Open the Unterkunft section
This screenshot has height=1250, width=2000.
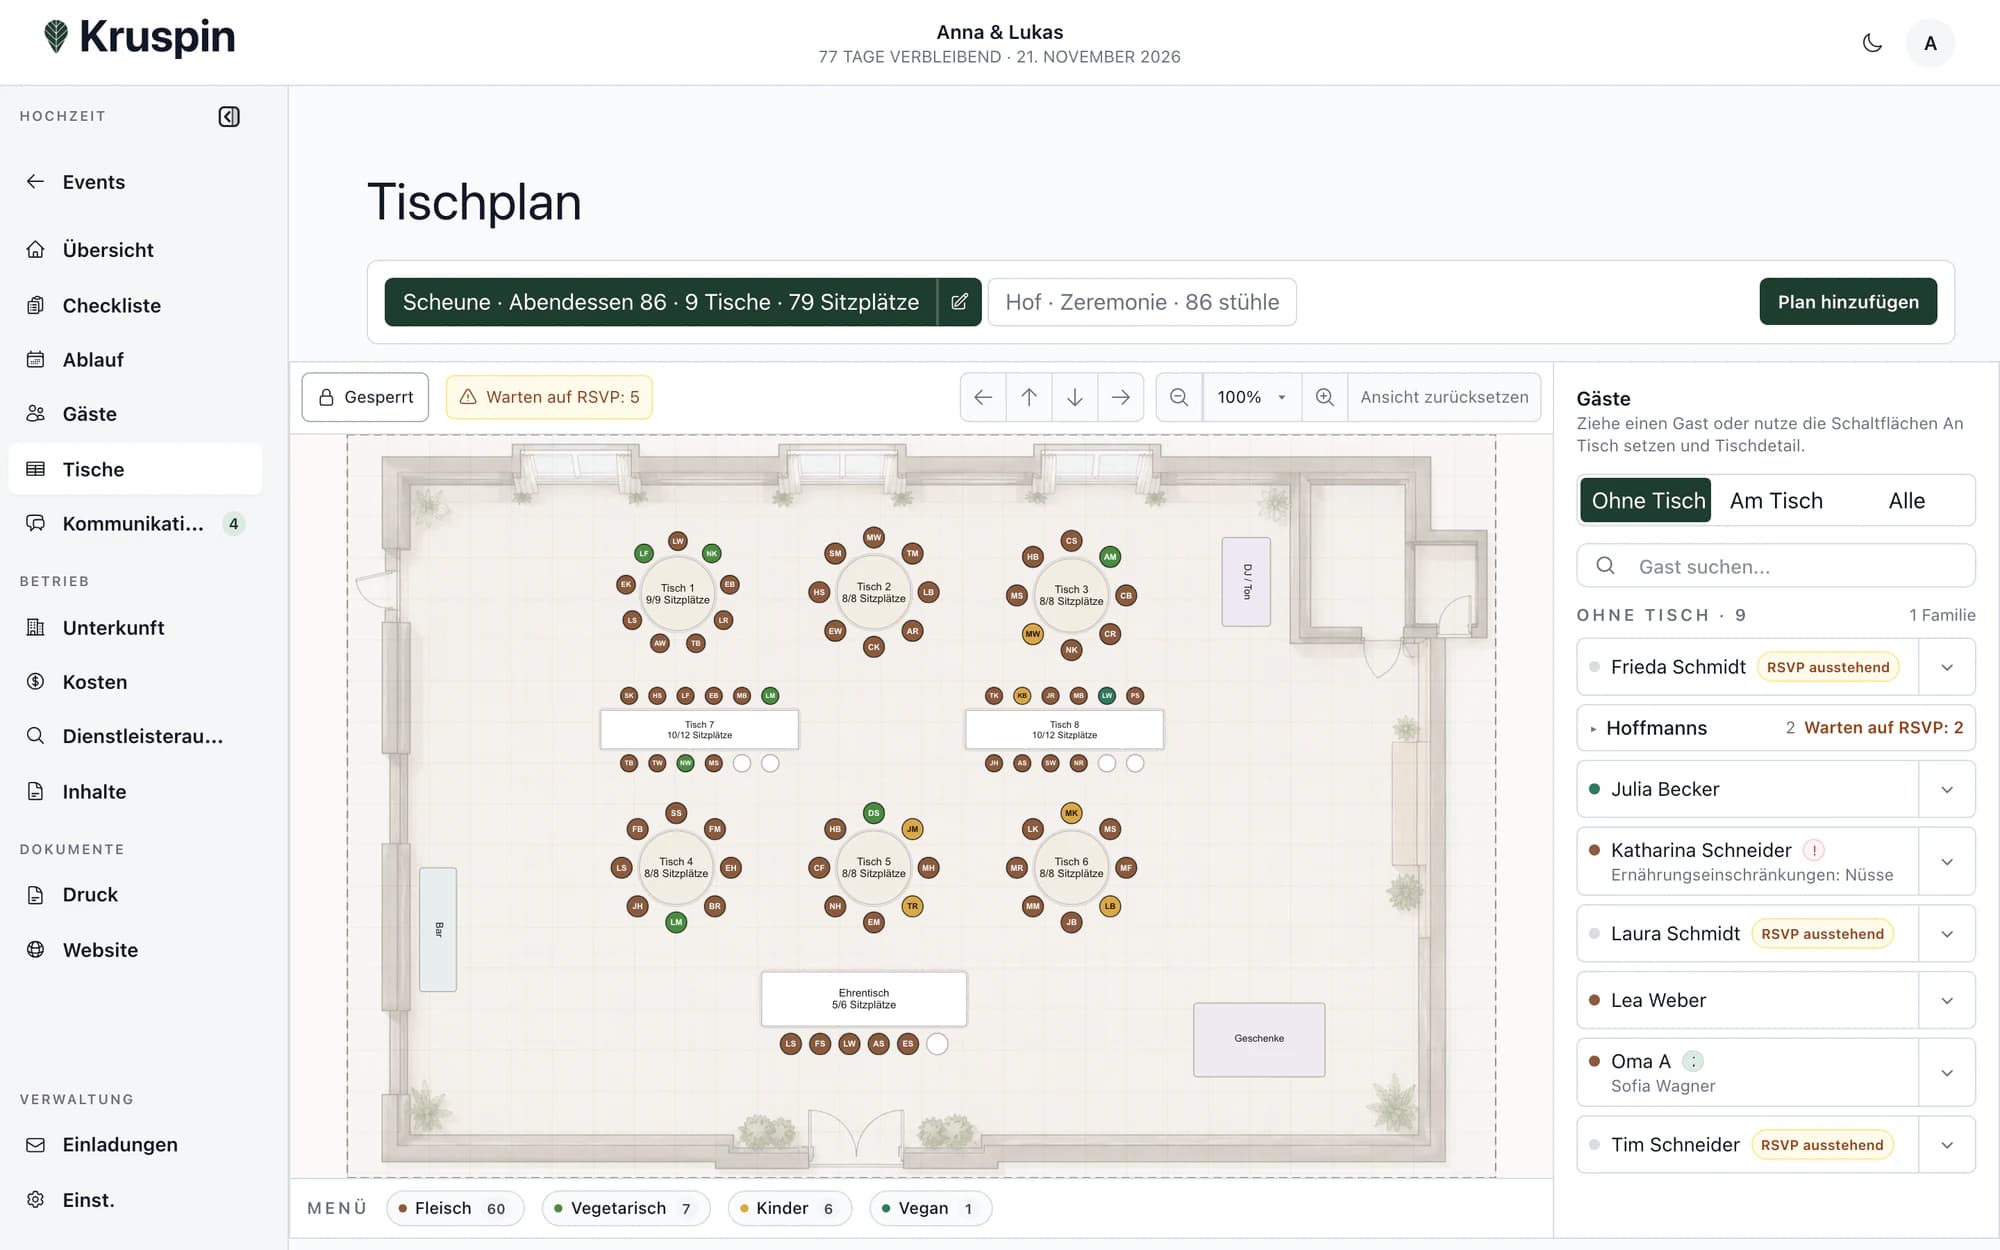(135, 628)
